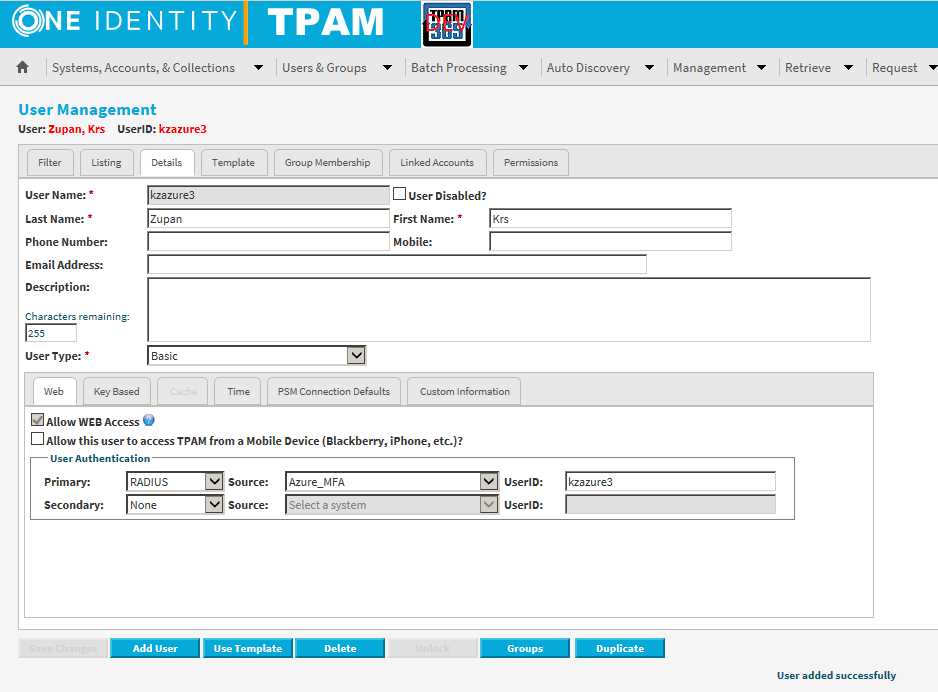Open the Secondary authentication dropdown

pos(175,505)
